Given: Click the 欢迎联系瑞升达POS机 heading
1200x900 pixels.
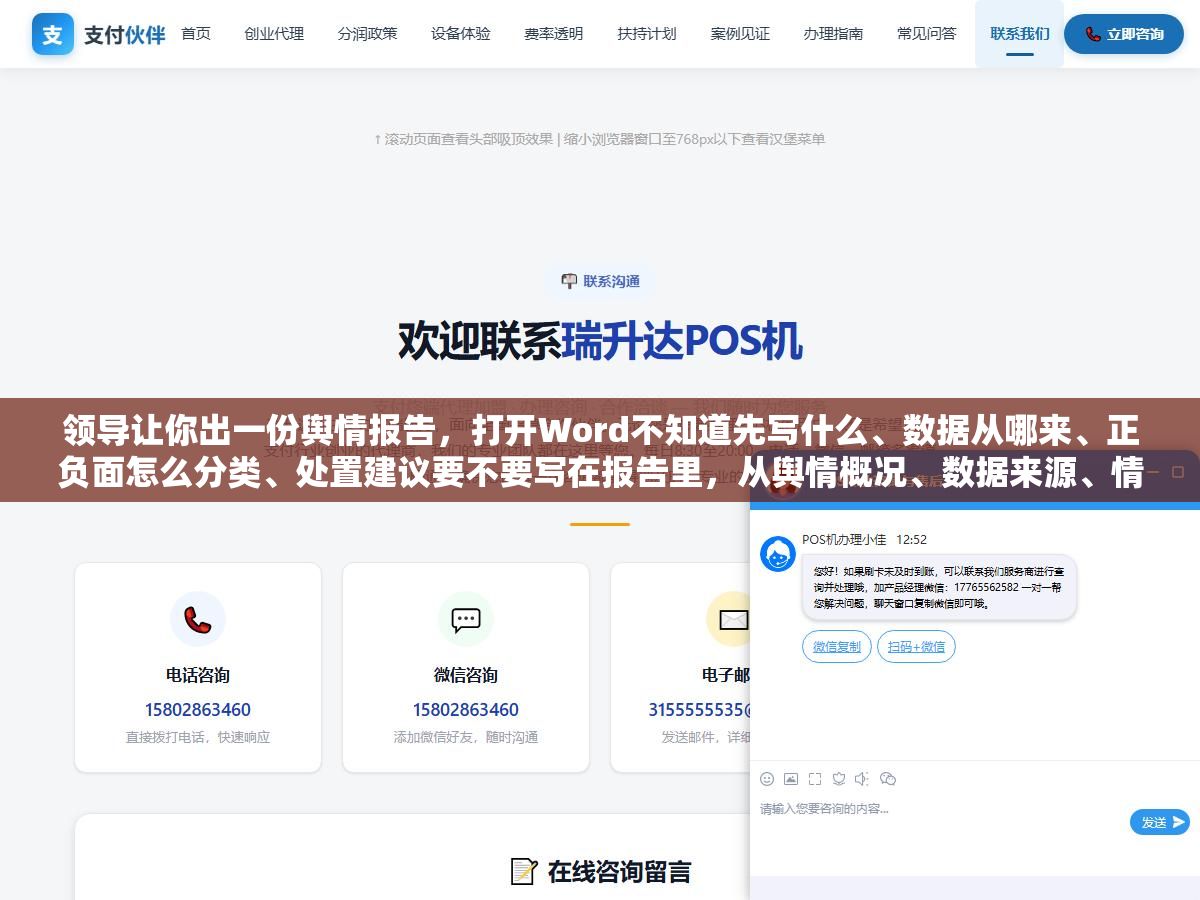Looking at the screenshot, I should tap(600, 340).
